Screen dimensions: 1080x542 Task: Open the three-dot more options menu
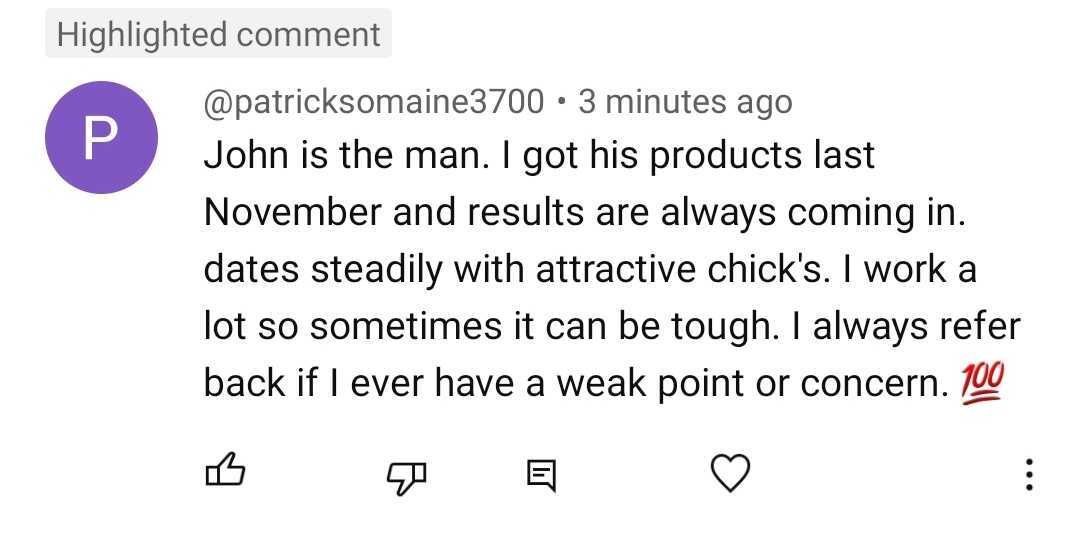pyautogui.click(x=1029, y=474)
